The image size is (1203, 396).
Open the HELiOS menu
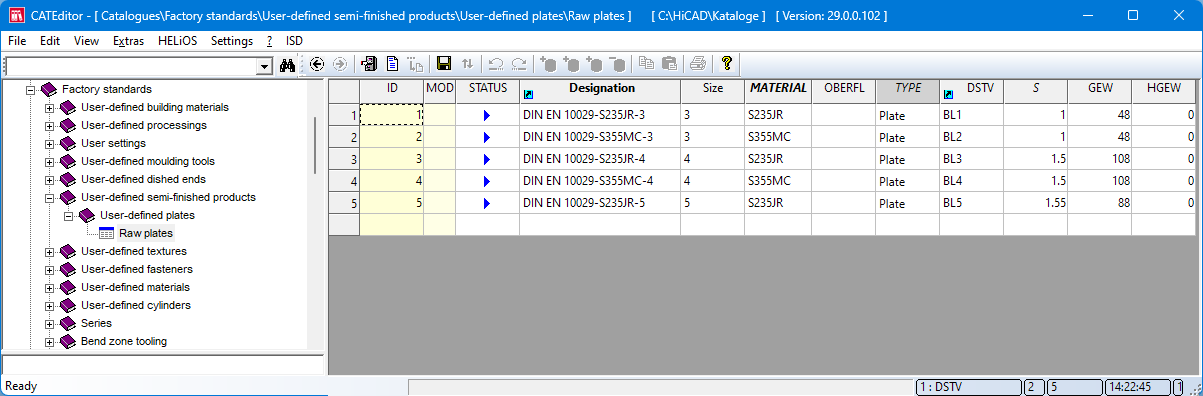[179, 41]
